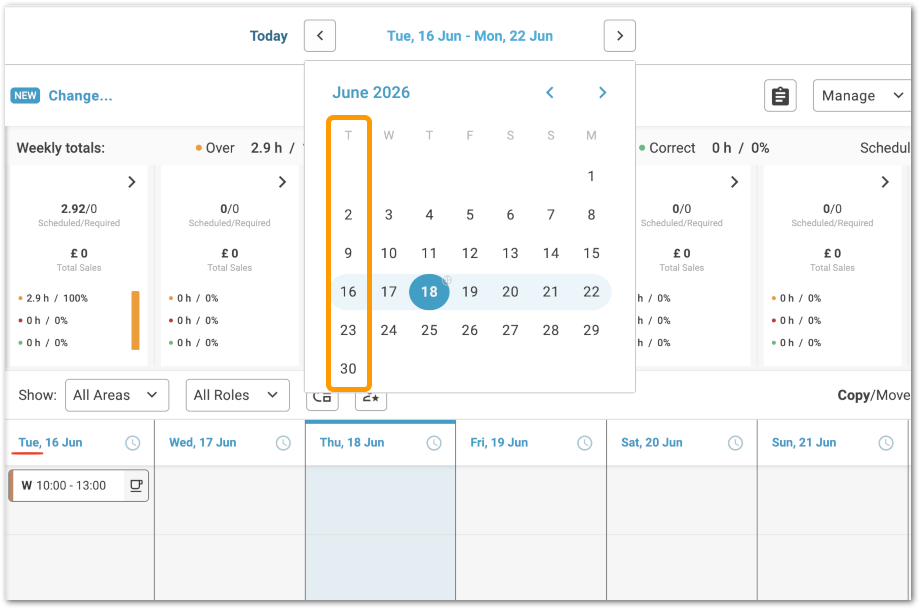920x609 pixels.
Task: Click the clock icon on Tue, 16 Jun
Action: [133, 443]
